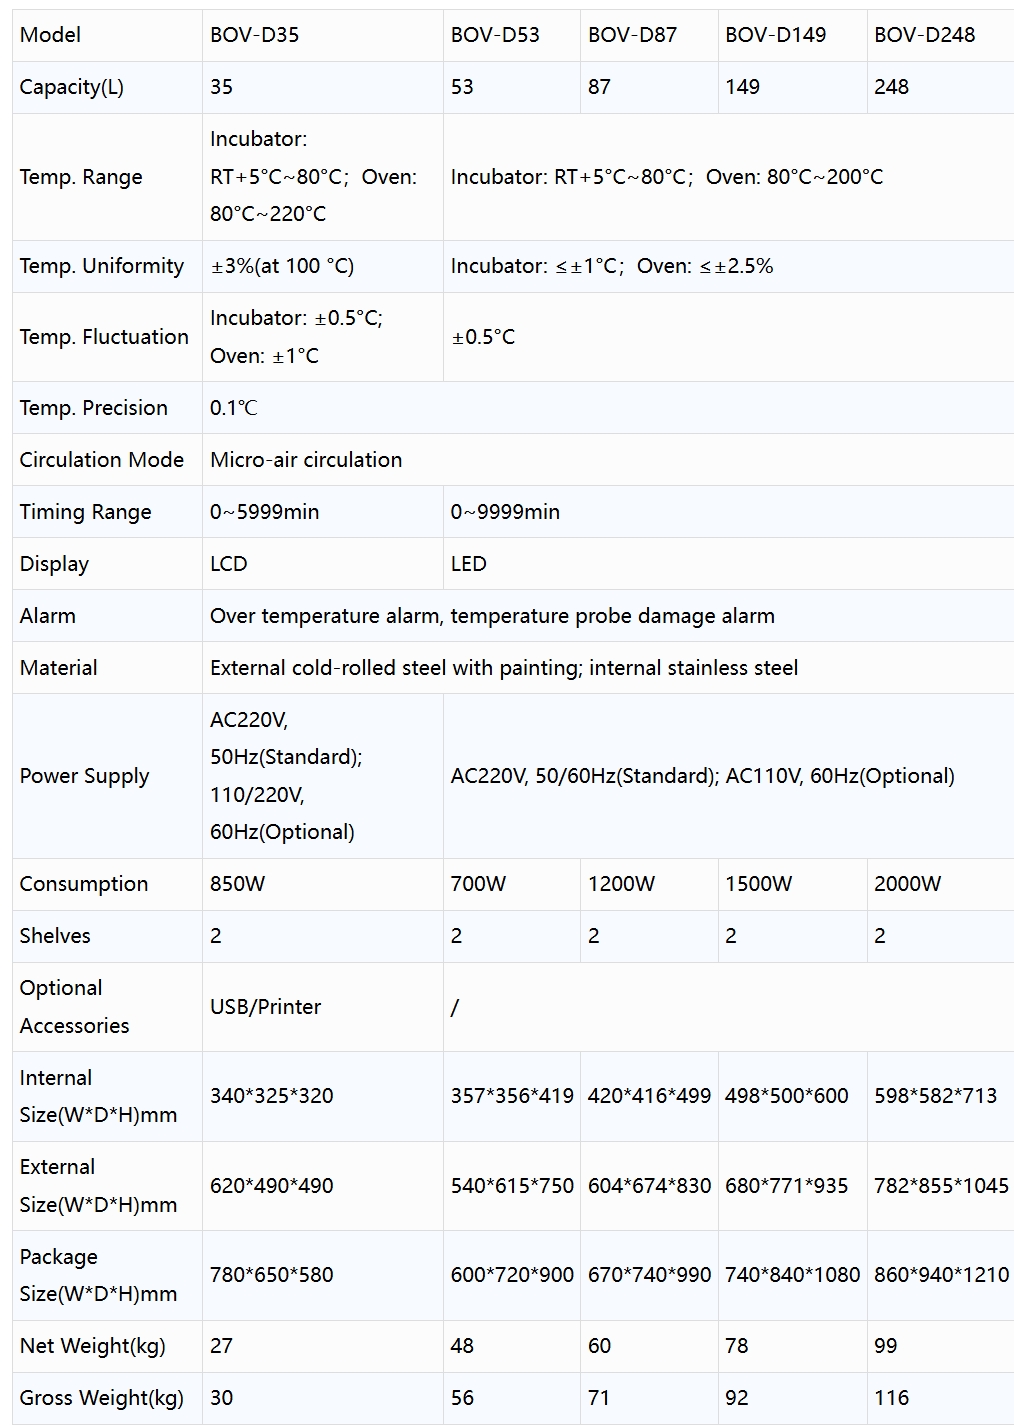Select net weight value 27
Viewport: 1014px width, 1426px height.
221,1346
